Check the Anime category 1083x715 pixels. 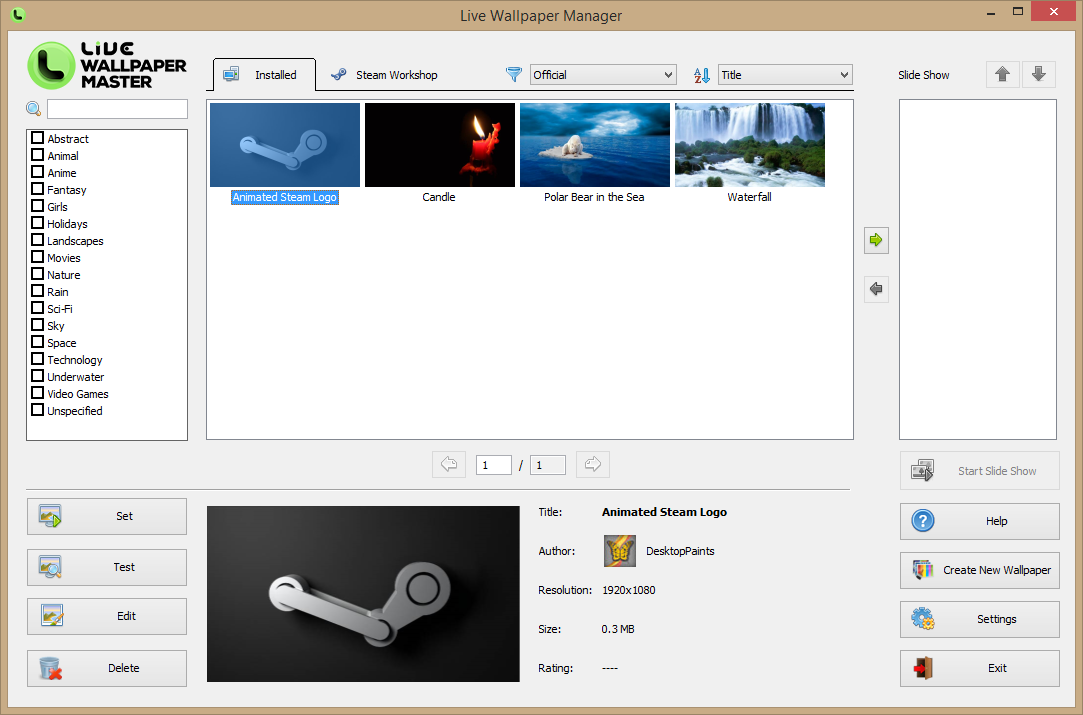click(x=38, y=172)
